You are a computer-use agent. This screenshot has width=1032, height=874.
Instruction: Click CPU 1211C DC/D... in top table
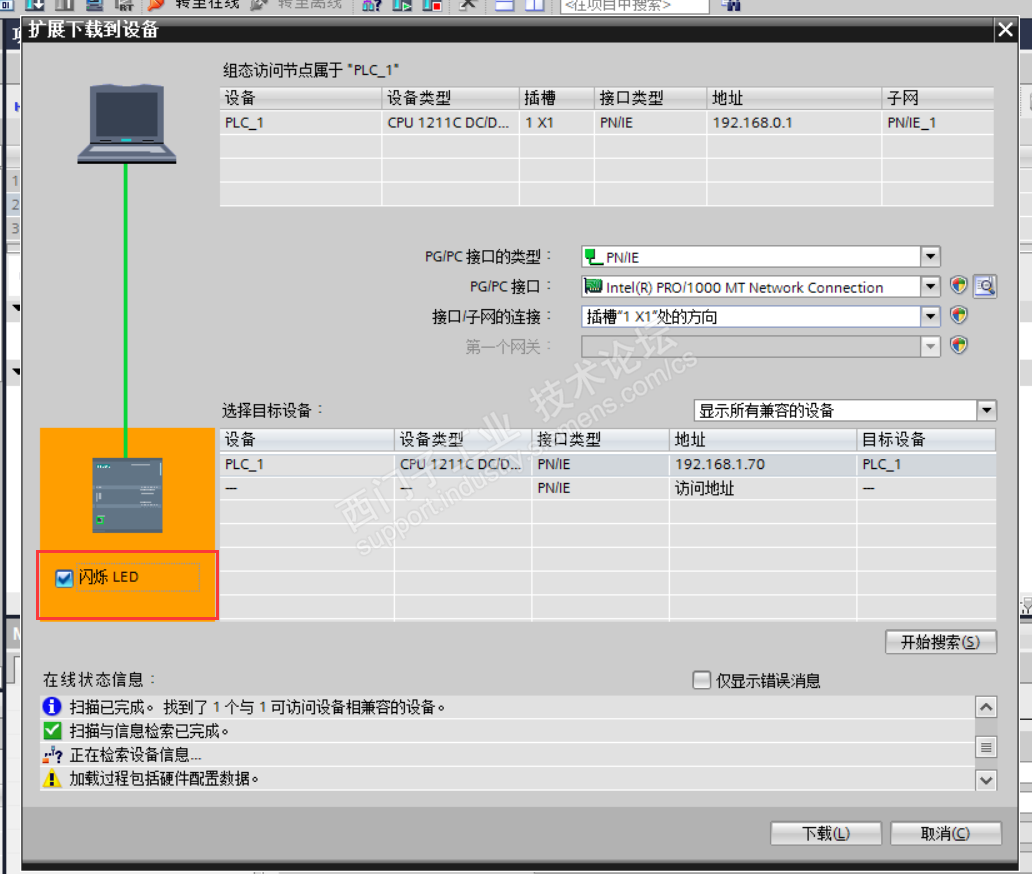[x=448, y=122]
